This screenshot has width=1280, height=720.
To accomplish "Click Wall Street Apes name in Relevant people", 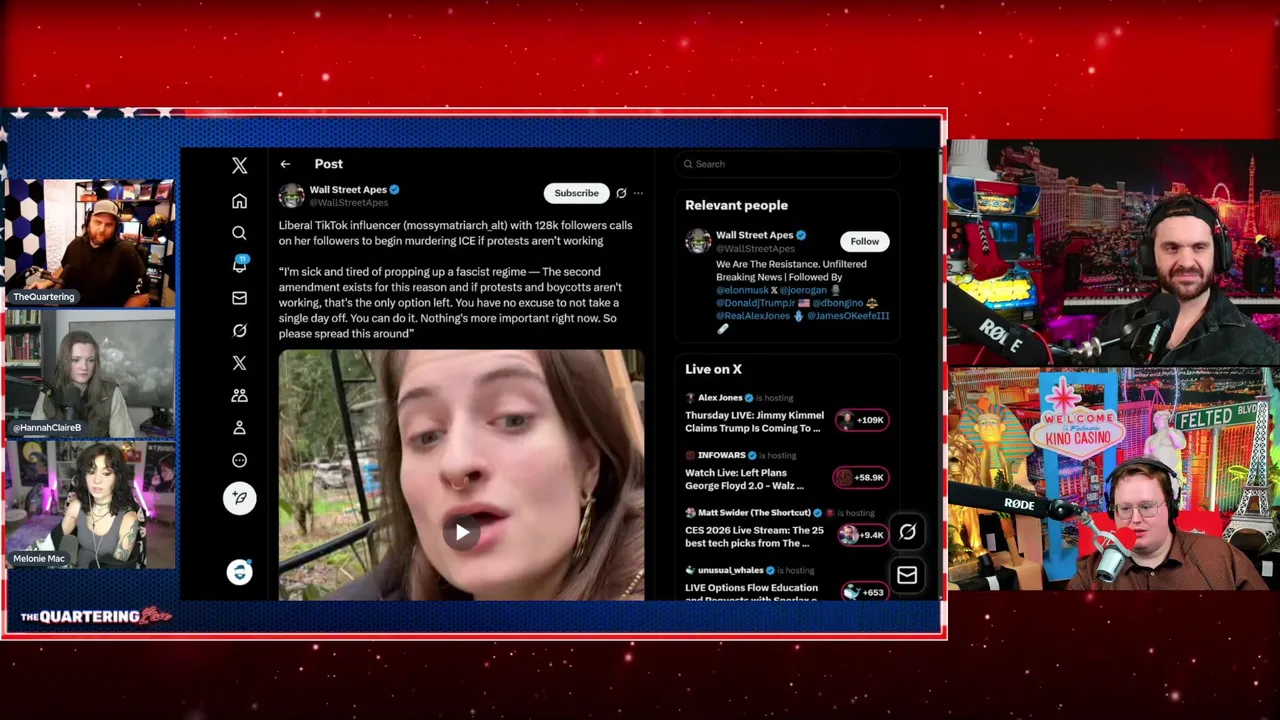I will tap(754, 235).
